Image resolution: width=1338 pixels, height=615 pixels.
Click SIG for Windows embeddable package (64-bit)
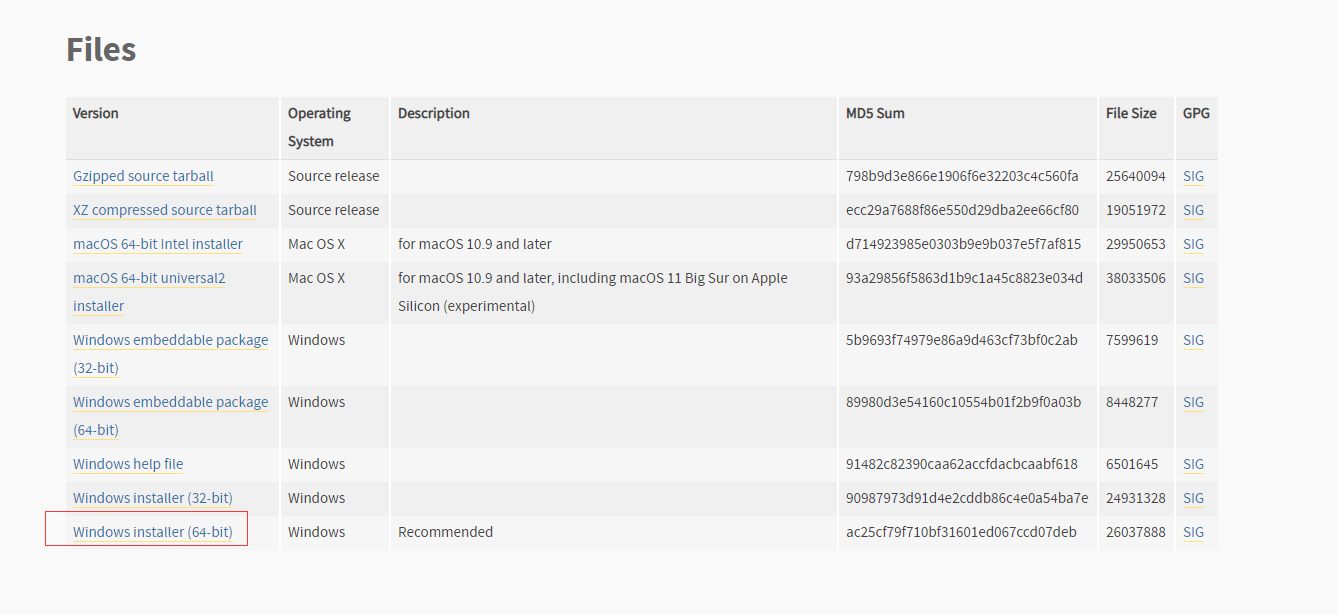1193,402
